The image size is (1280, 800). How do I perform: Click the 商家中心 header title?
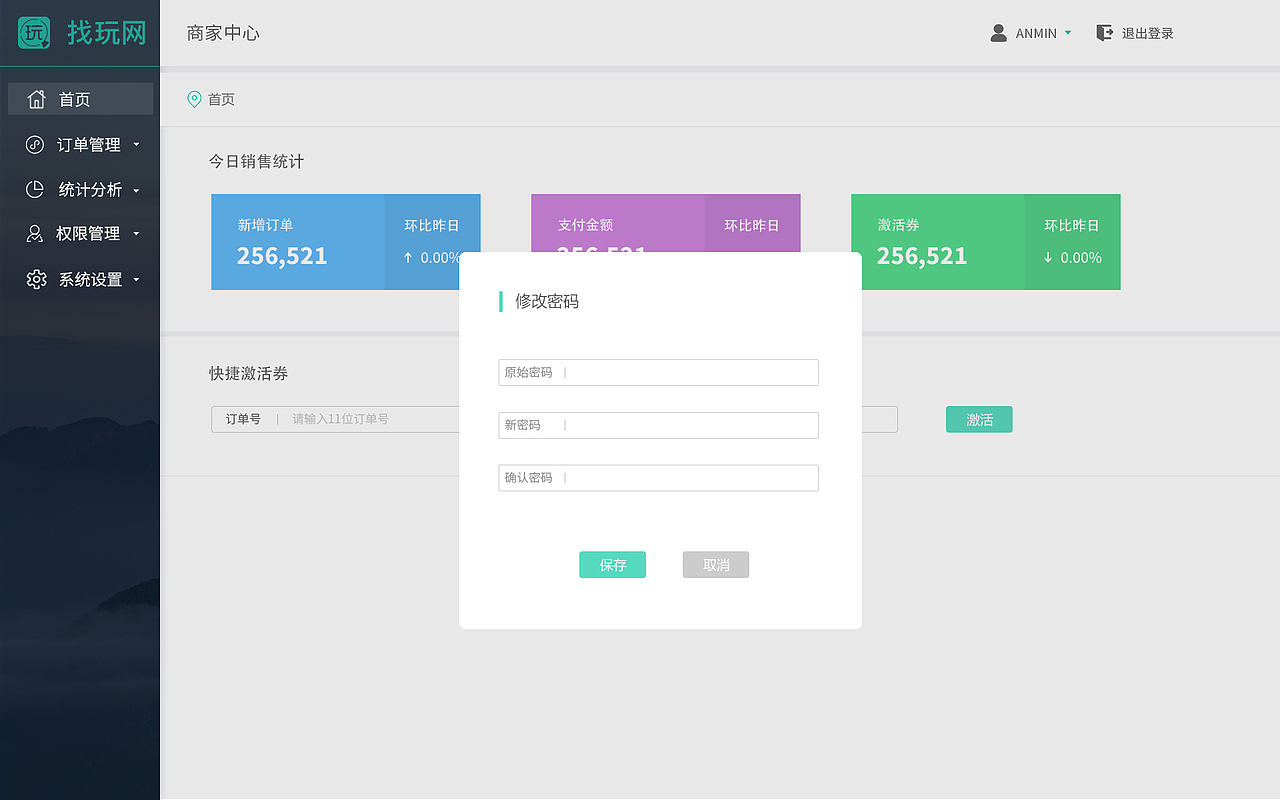coord(223,33)
